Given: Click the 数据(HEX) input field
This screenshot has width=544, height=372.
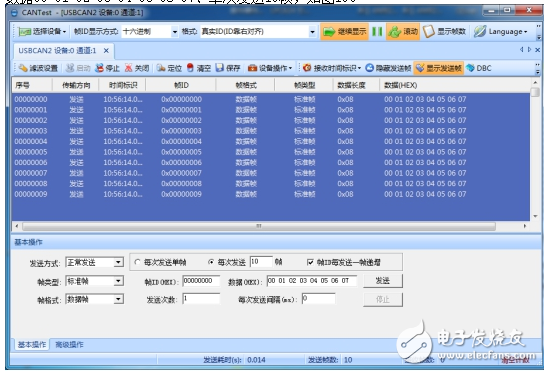Looking at the screenshot, I should click(312, 281).
